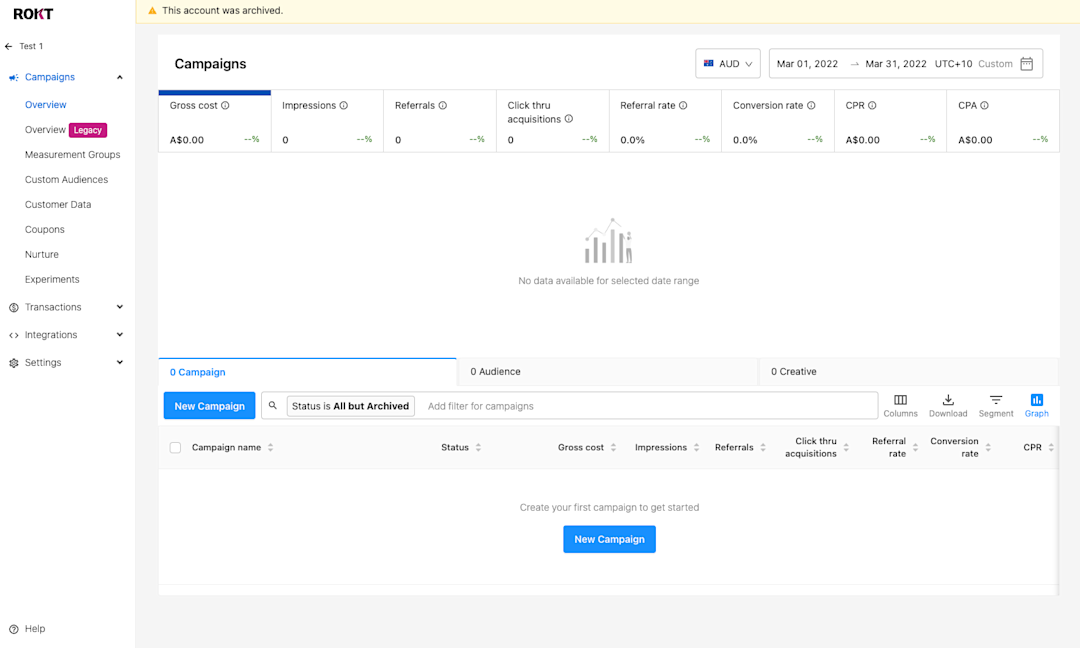Sort by Referrals column in table
This screenshot has height=648, width=1080.
pyautogui.click(x=763, y=448)
